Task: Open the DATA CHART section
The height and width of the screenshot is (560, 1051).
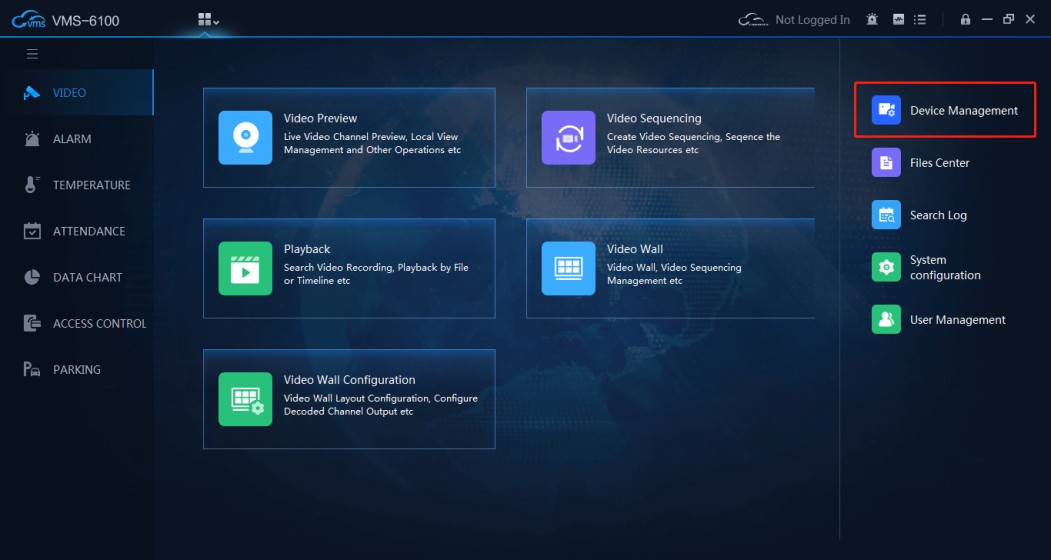Action: tap(87, 277)
